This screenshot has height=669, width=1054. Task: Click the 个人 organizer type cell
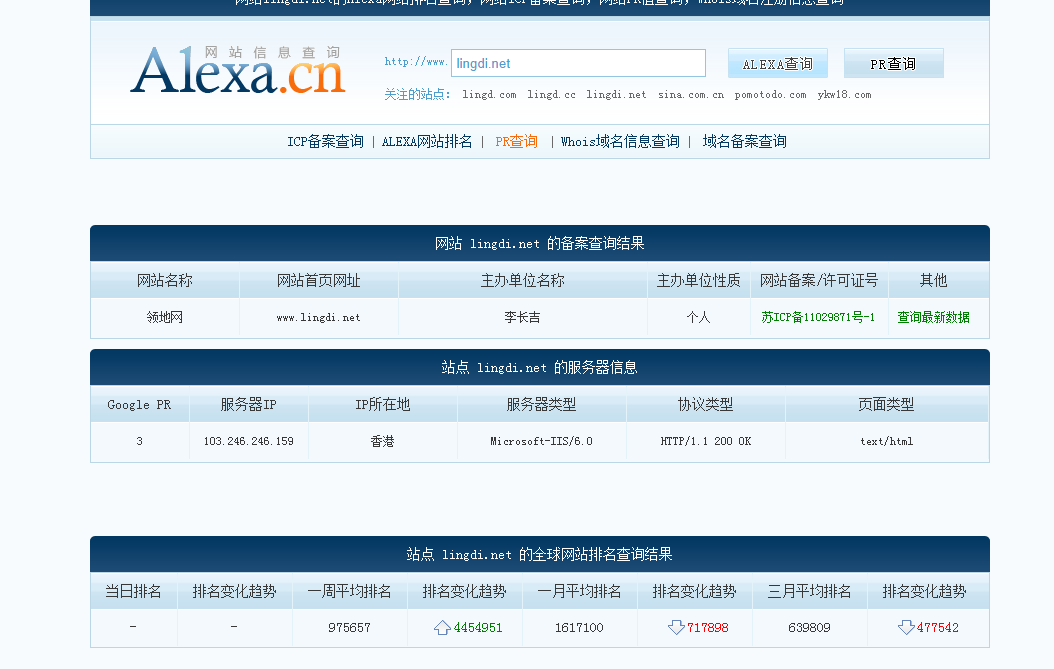pyautogui.click(x=698, y=317)
